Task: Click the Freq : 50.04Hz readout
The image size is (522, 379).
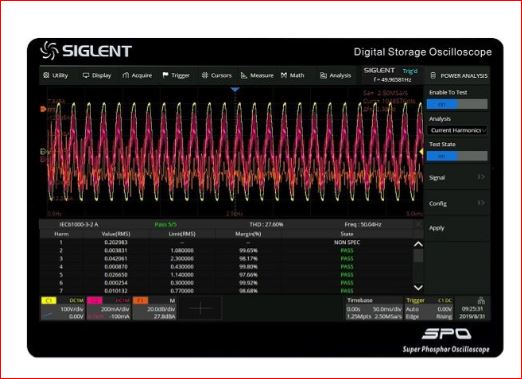Action: tap(363, 224)
